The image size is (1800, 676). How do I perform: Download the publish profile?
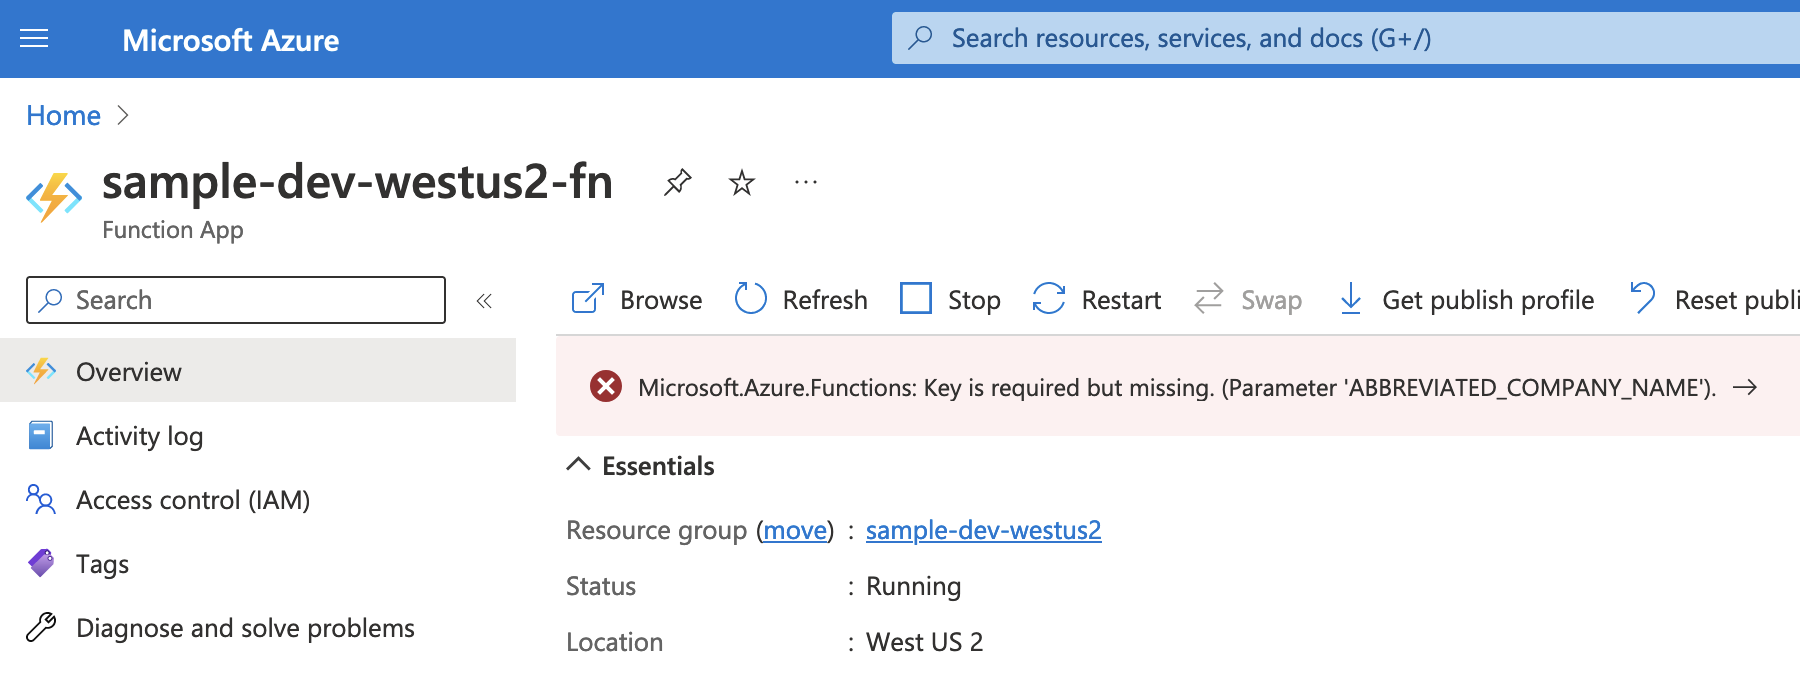1466,299
